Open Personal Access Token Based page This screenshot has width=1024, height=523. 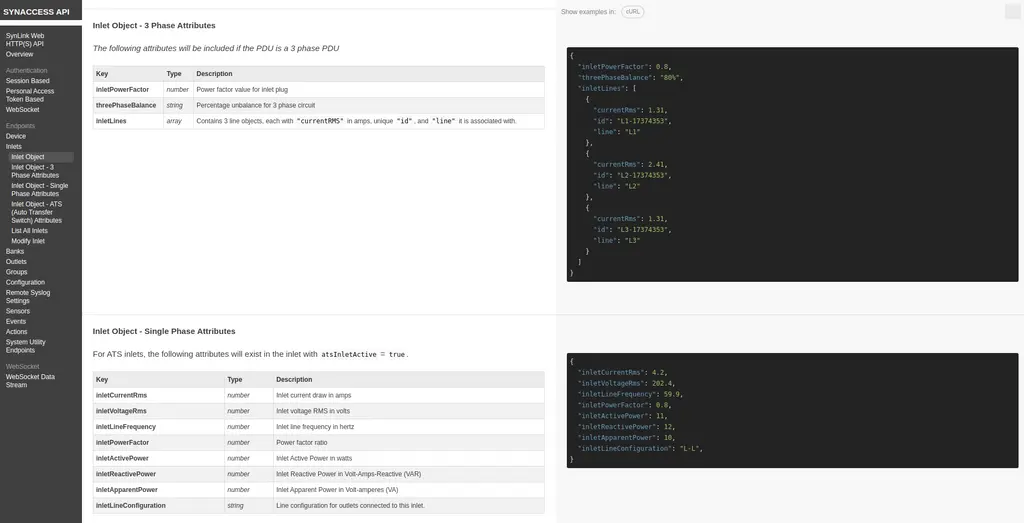pyautogui.click(x=30, y=95)
